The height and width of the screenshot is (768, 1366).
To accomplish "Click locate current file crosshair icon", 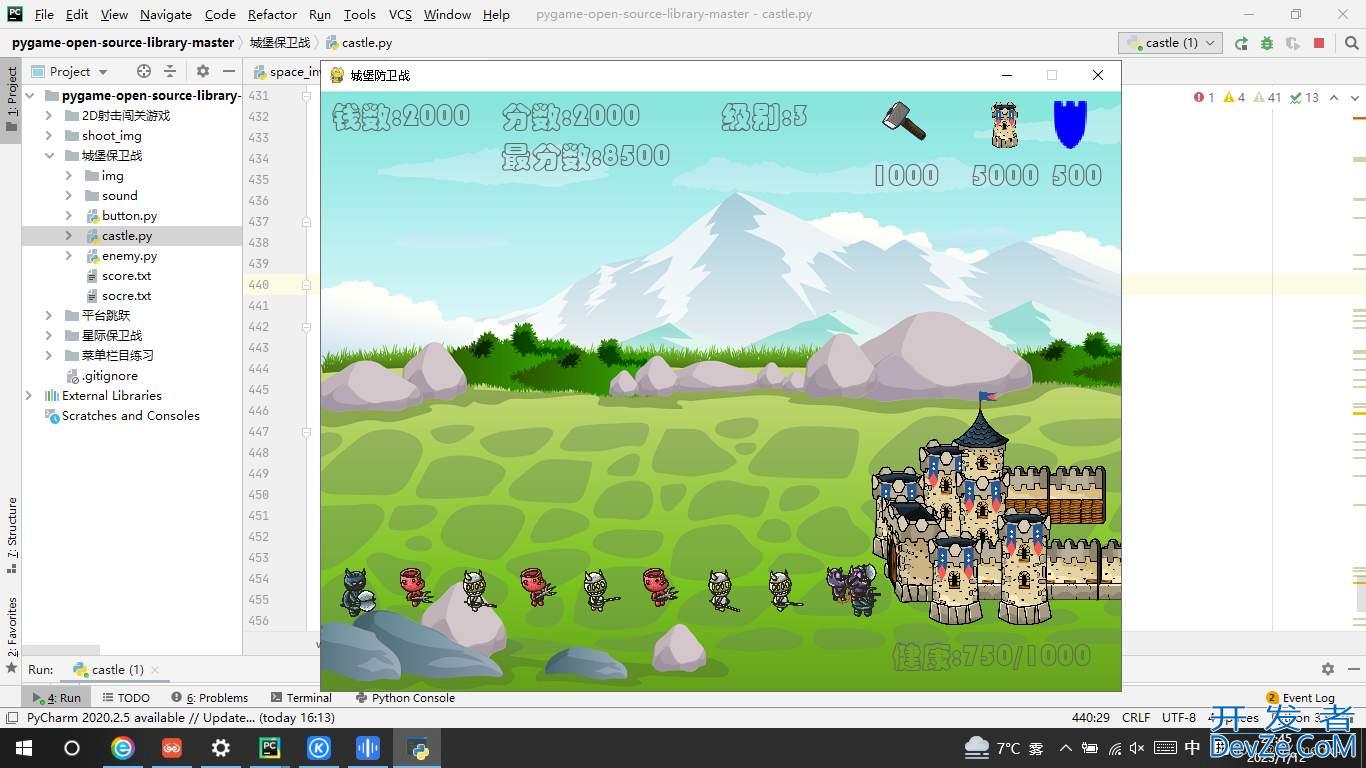I will 144,71.
